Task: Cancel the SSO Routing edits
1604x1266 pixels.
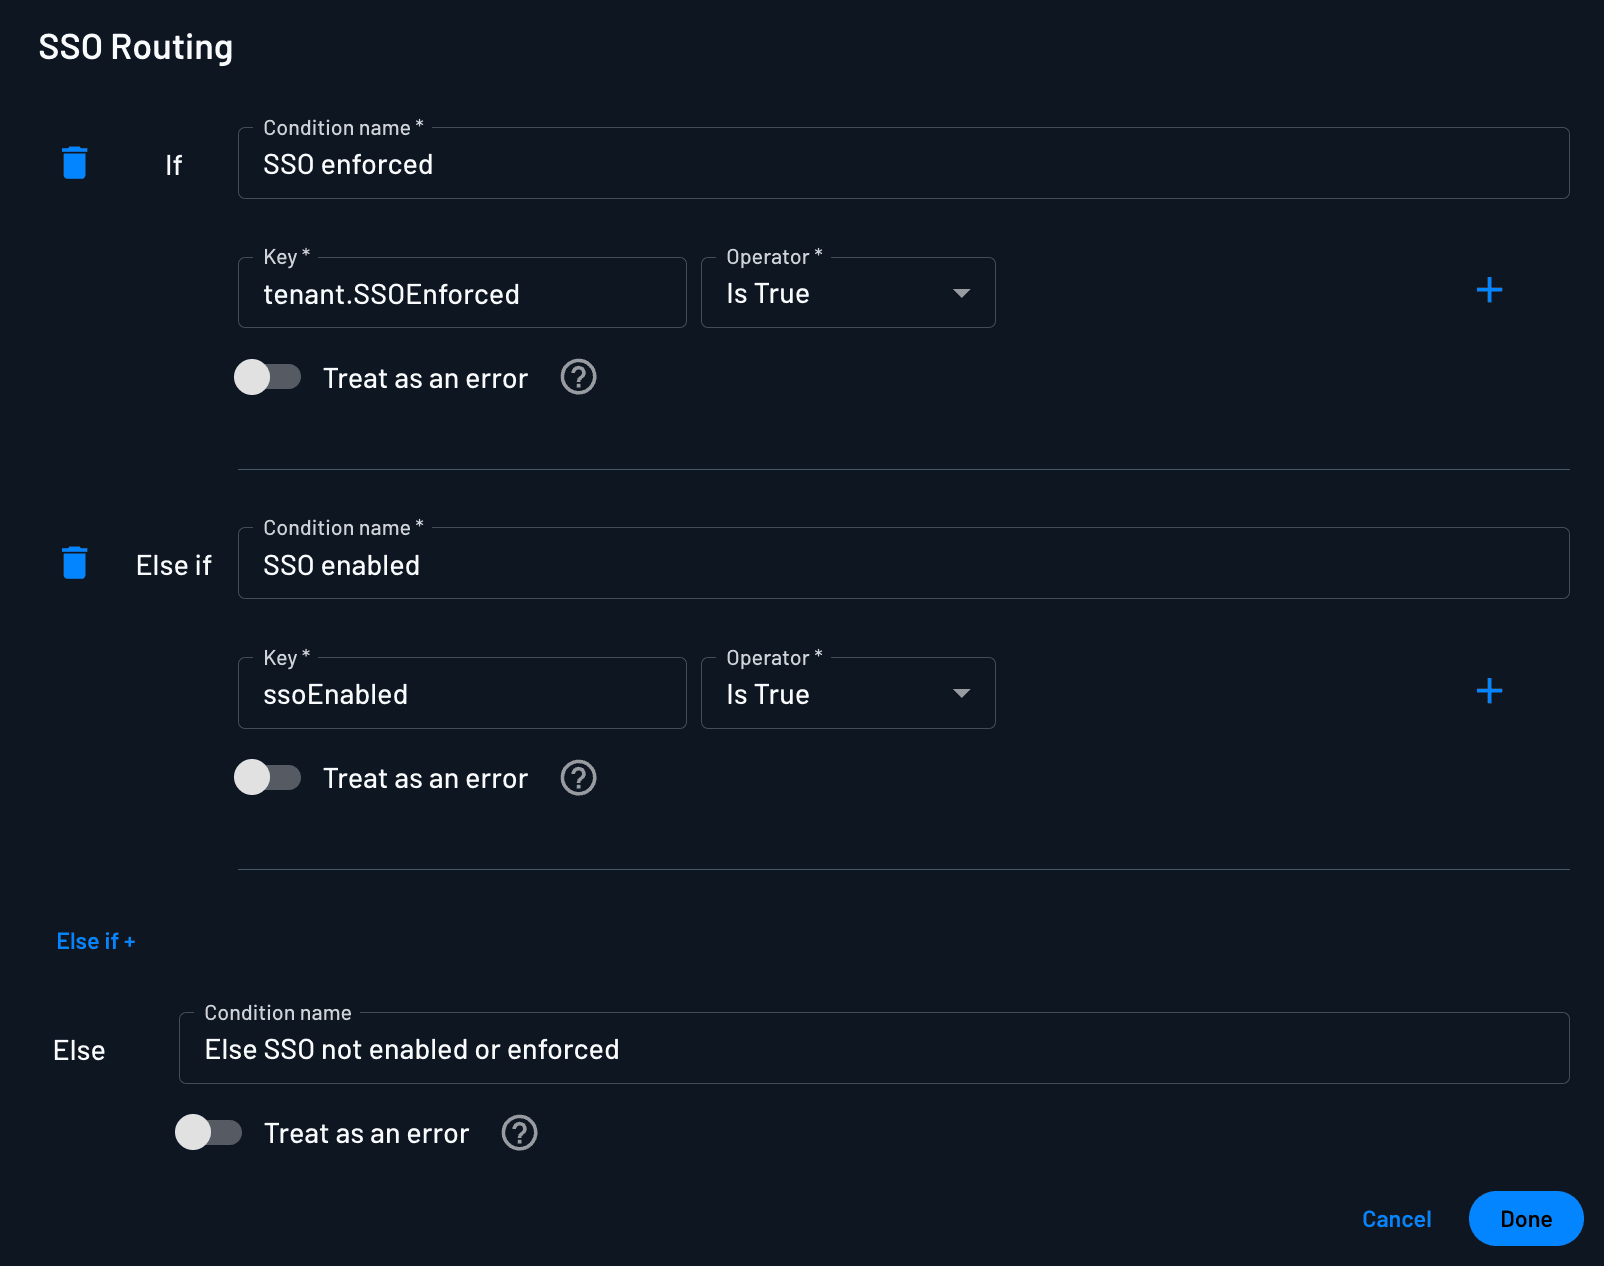Action: tap(1396, 1218)
